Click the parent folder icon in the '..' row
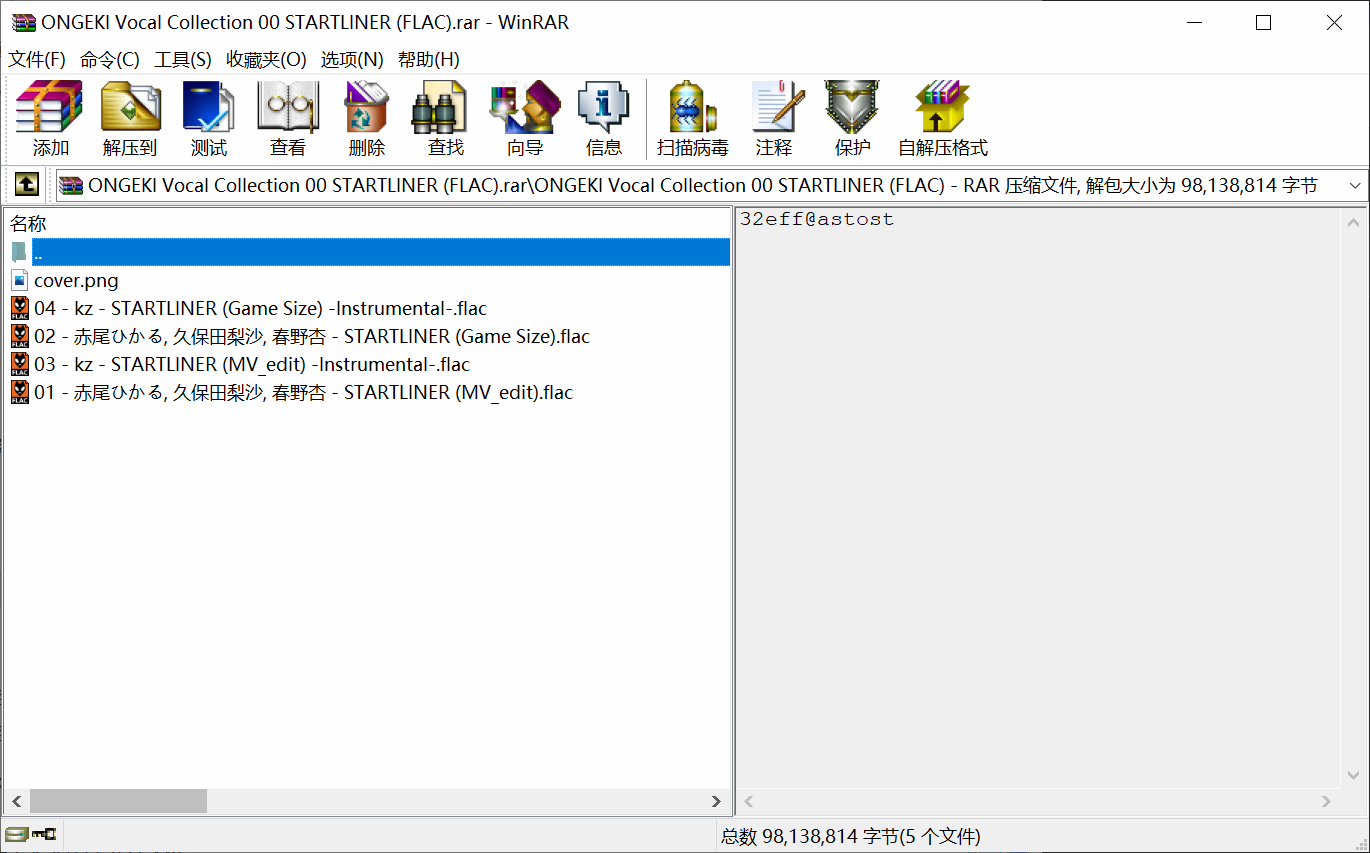 coord(20,252)
